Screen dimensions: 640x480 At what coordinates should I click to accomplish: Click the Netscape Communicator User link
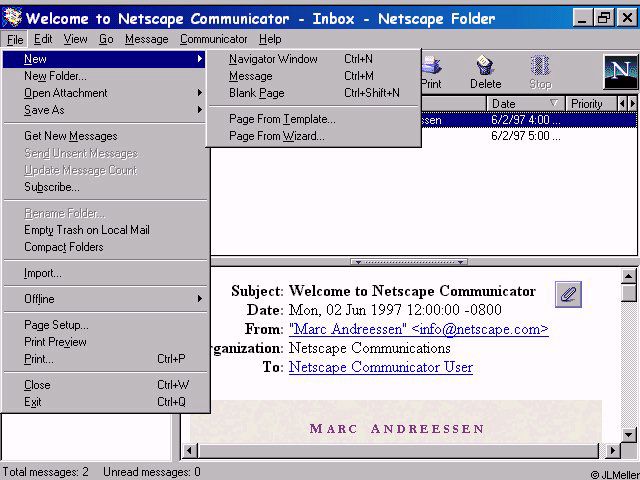pos(381,367)
